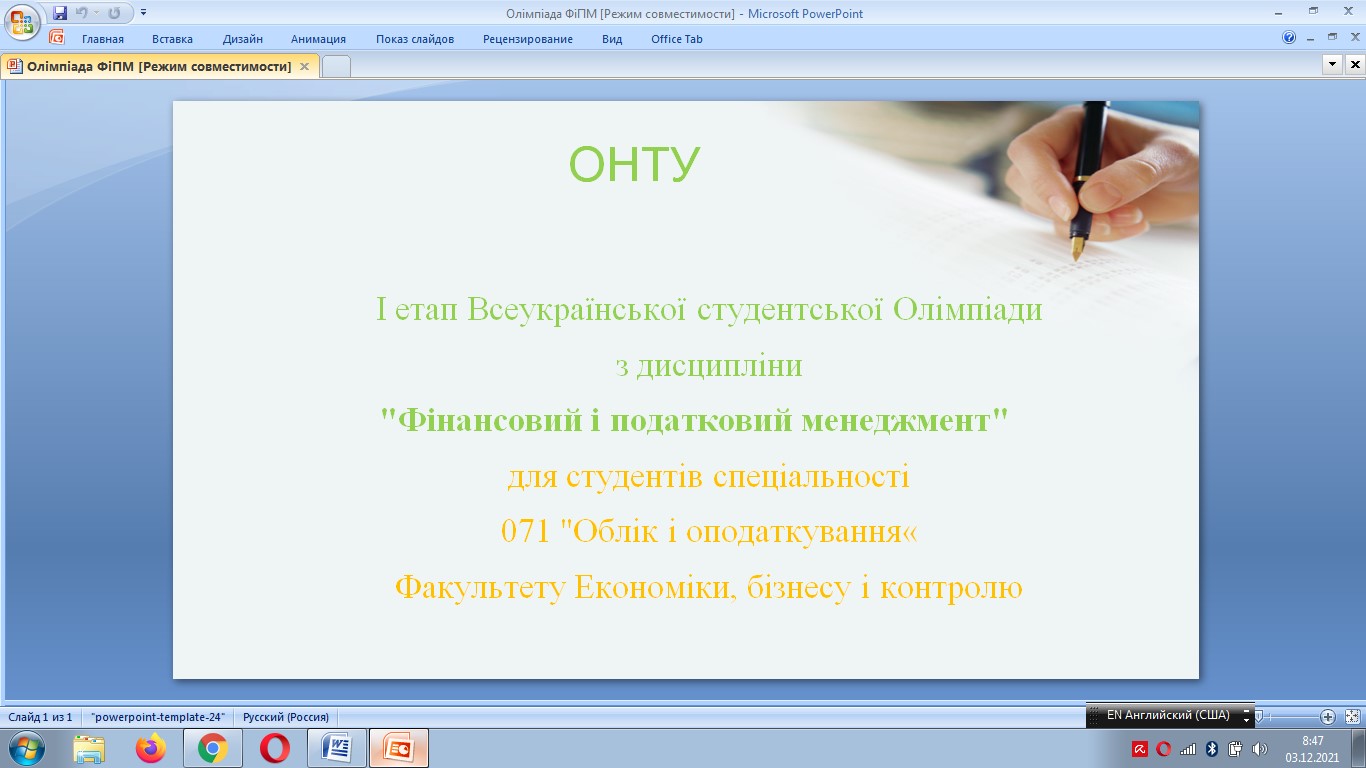Select the Олімпіада ФіПМ document tab

tap(159, 66)
